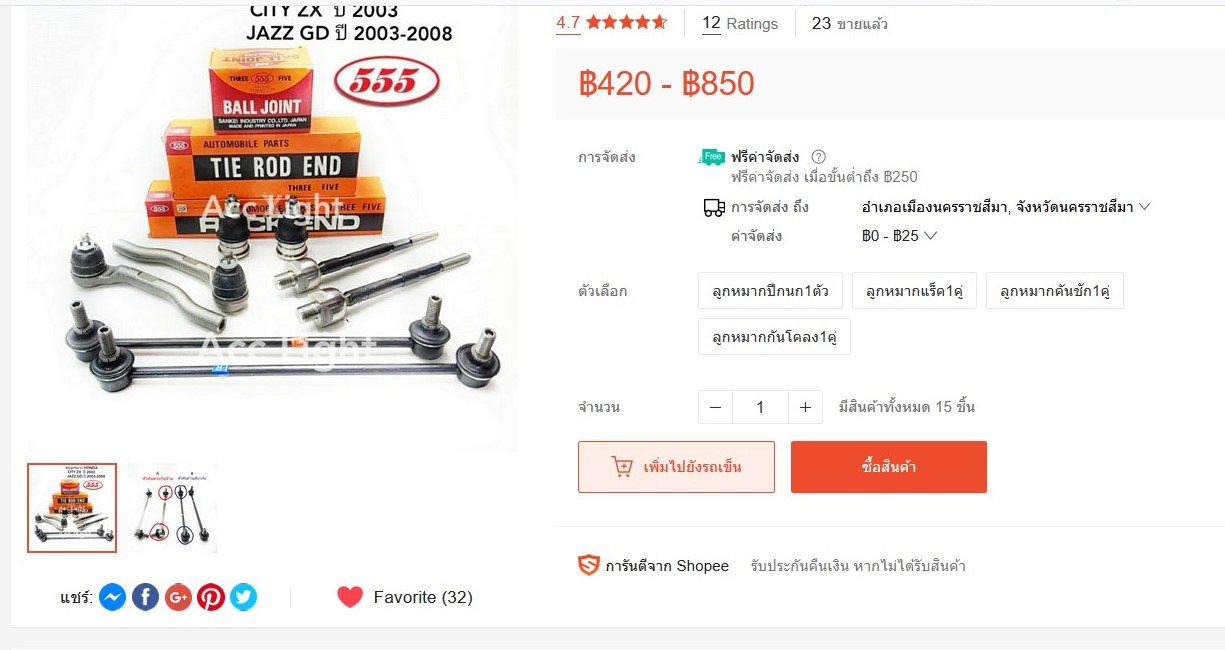Screen dimensions: 1225x650
Task: Click the heart Favorite icon
Action: pos(350,597)
